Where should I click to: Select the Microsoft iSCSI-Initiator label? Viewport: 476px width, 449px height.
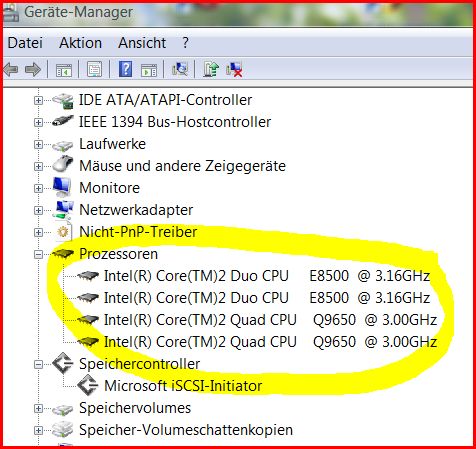pos(183,386)
